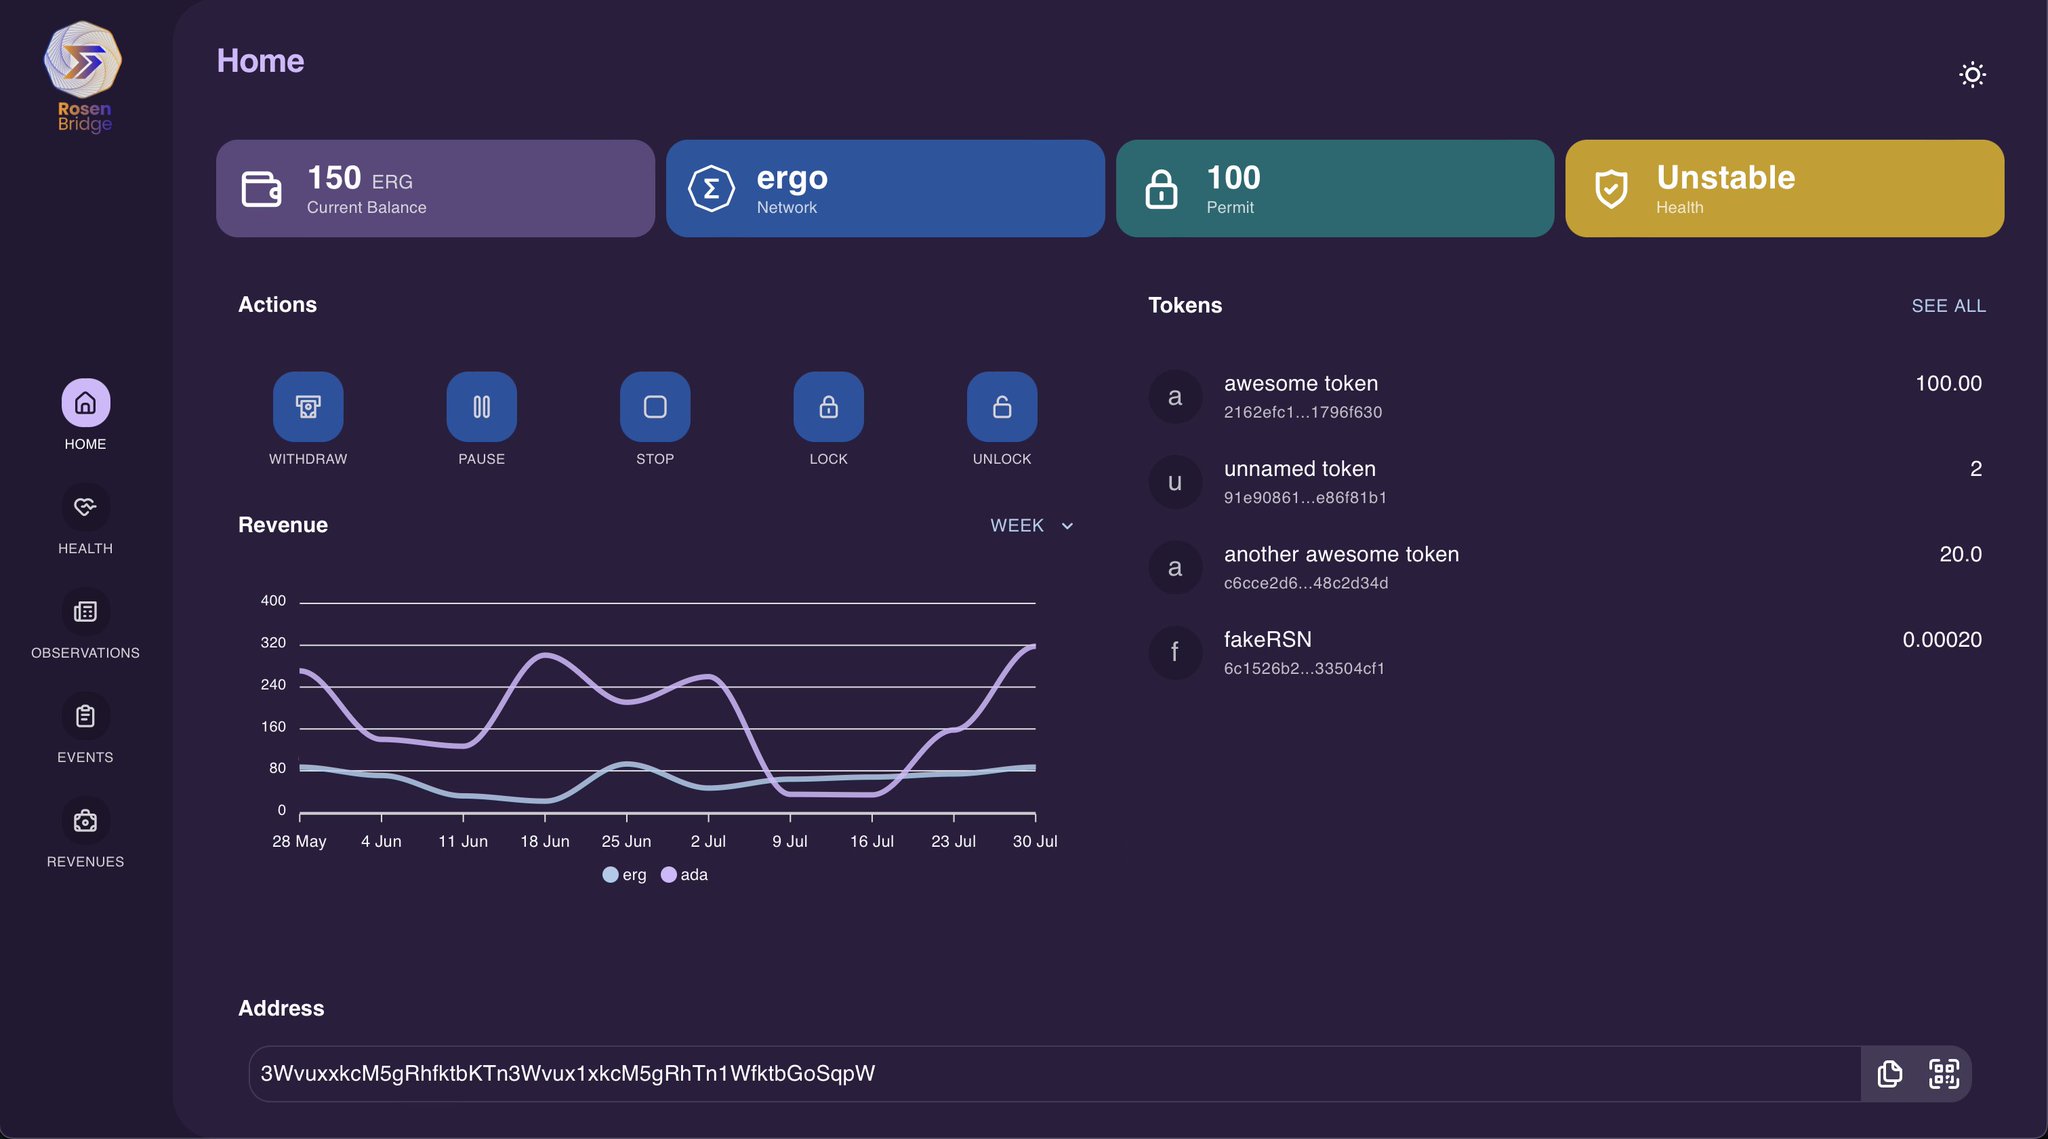Click the Unlock action icon
2048x1139 pixels.
[x=1001, y=407]
